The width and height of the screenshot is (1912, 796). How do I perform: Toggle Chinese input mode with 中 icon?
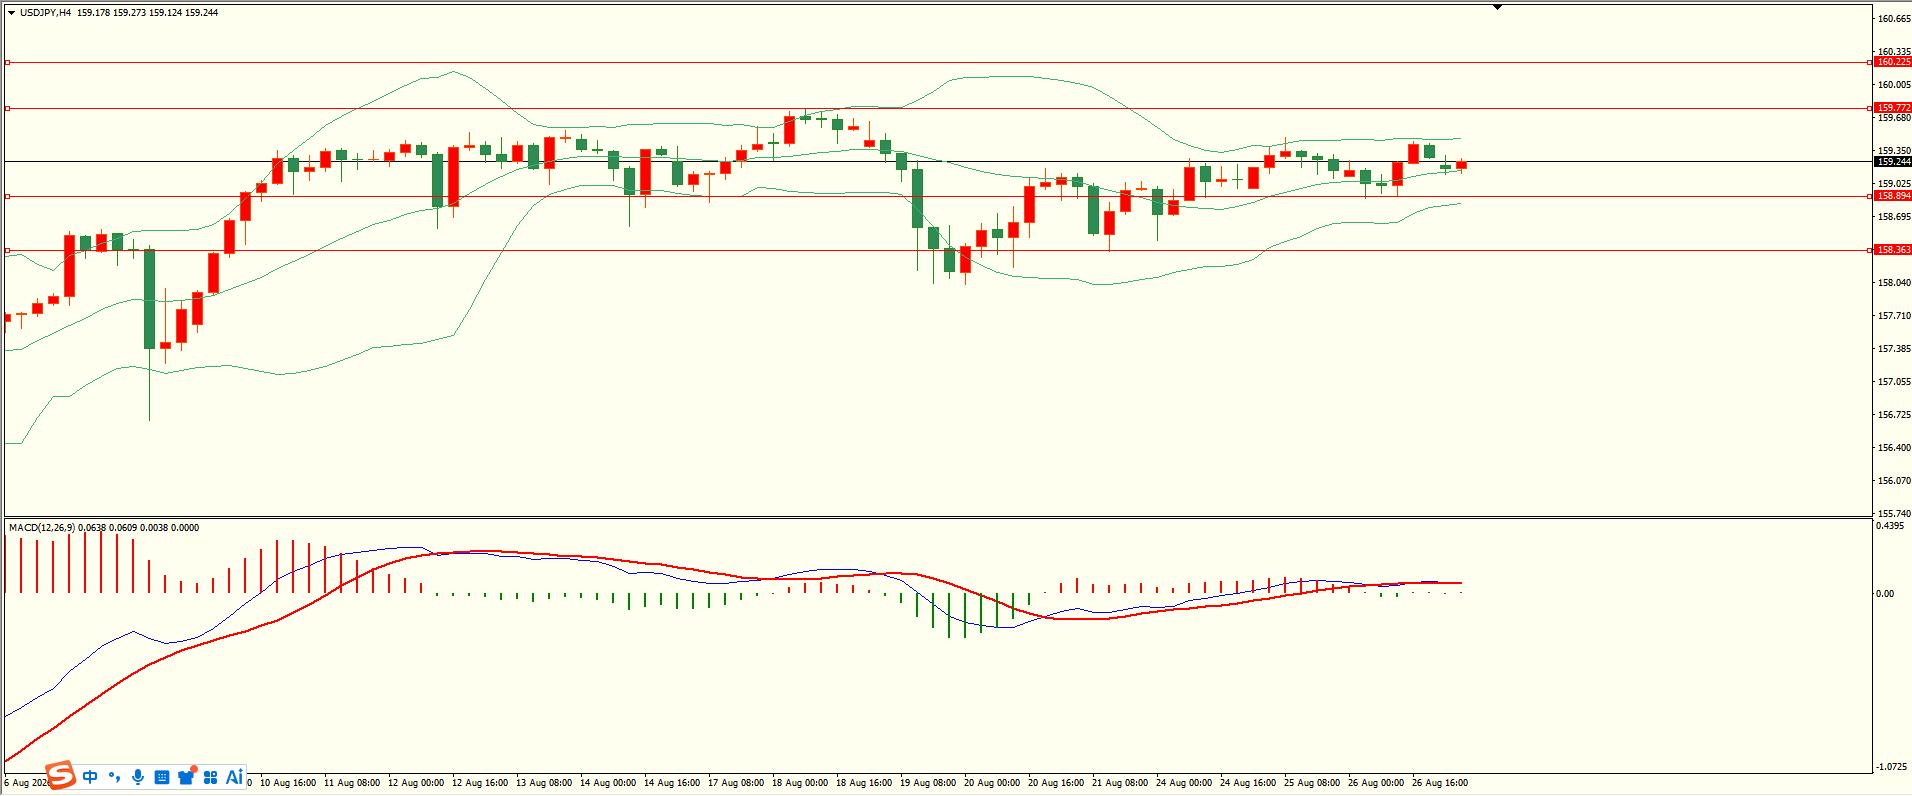point(91,776)
